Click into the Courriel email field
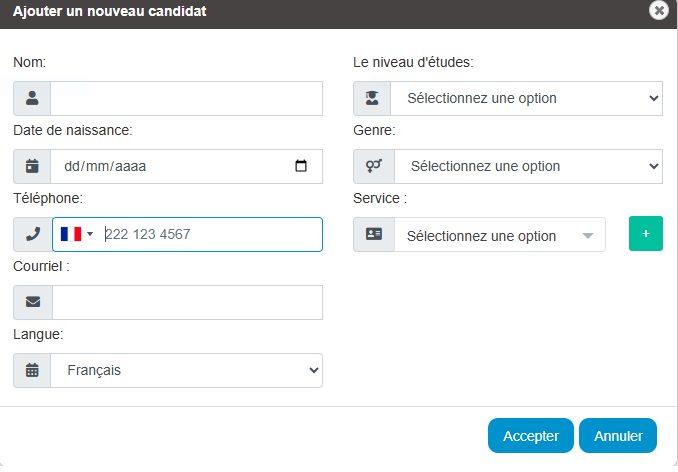678x472 pixels. click(x=187, y=302)
